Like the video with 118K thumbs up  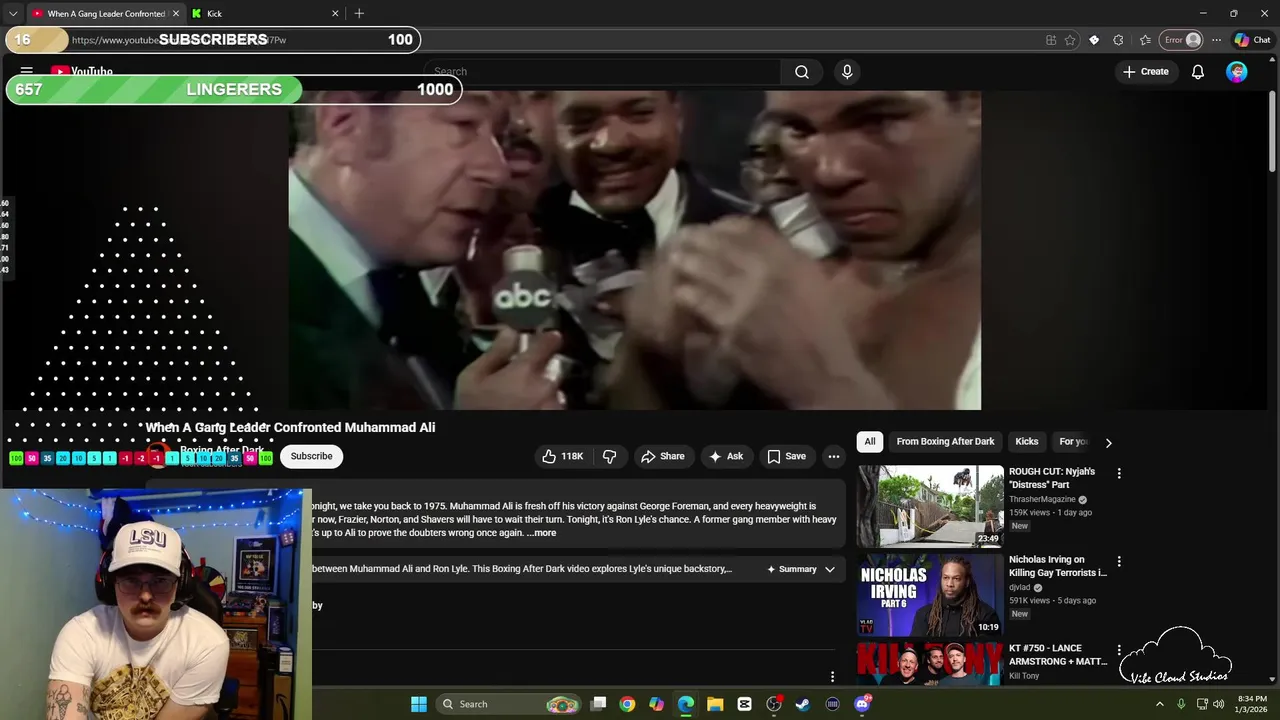pos(563,456)
